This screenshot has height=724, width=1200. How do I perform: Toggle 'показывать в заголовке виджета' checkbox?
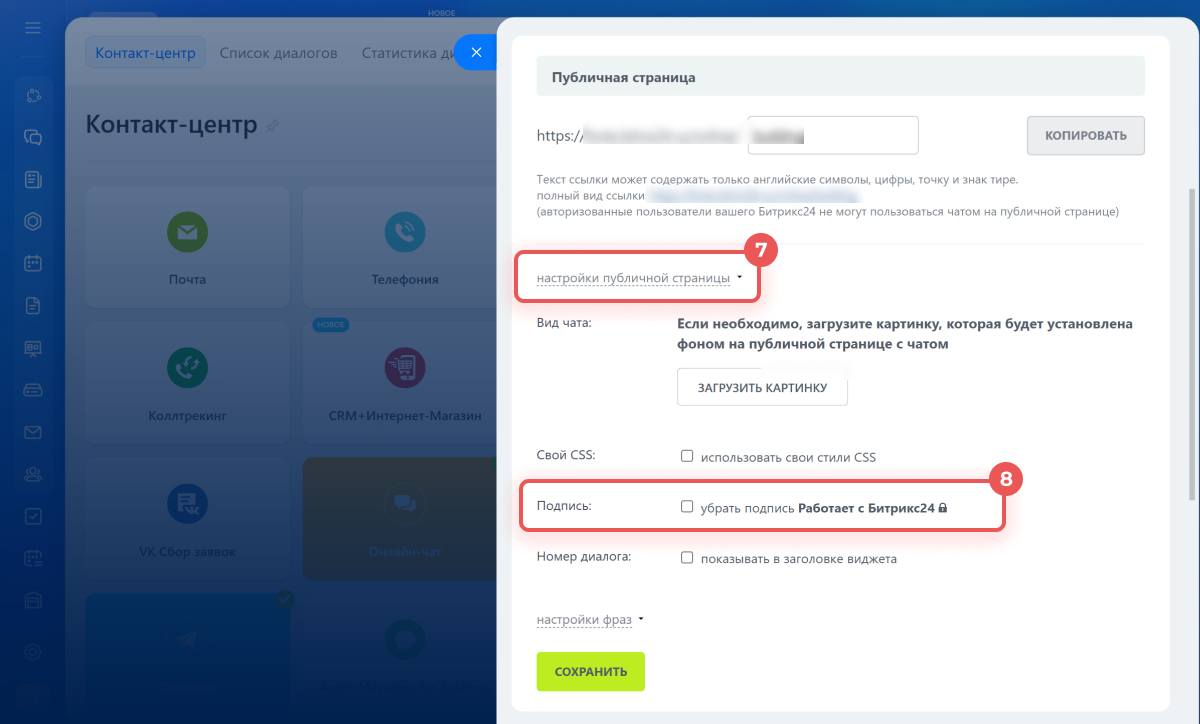687,558
